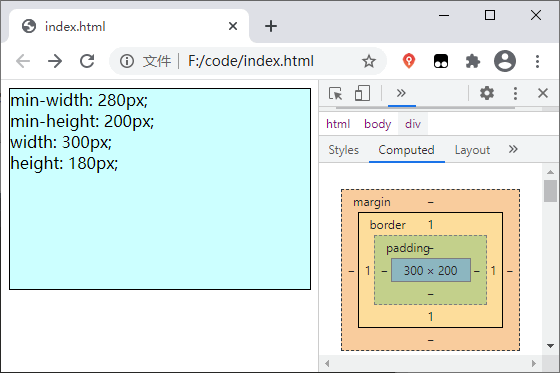
Task: Open the Chrome profile avatar
Action: point(505,61)
